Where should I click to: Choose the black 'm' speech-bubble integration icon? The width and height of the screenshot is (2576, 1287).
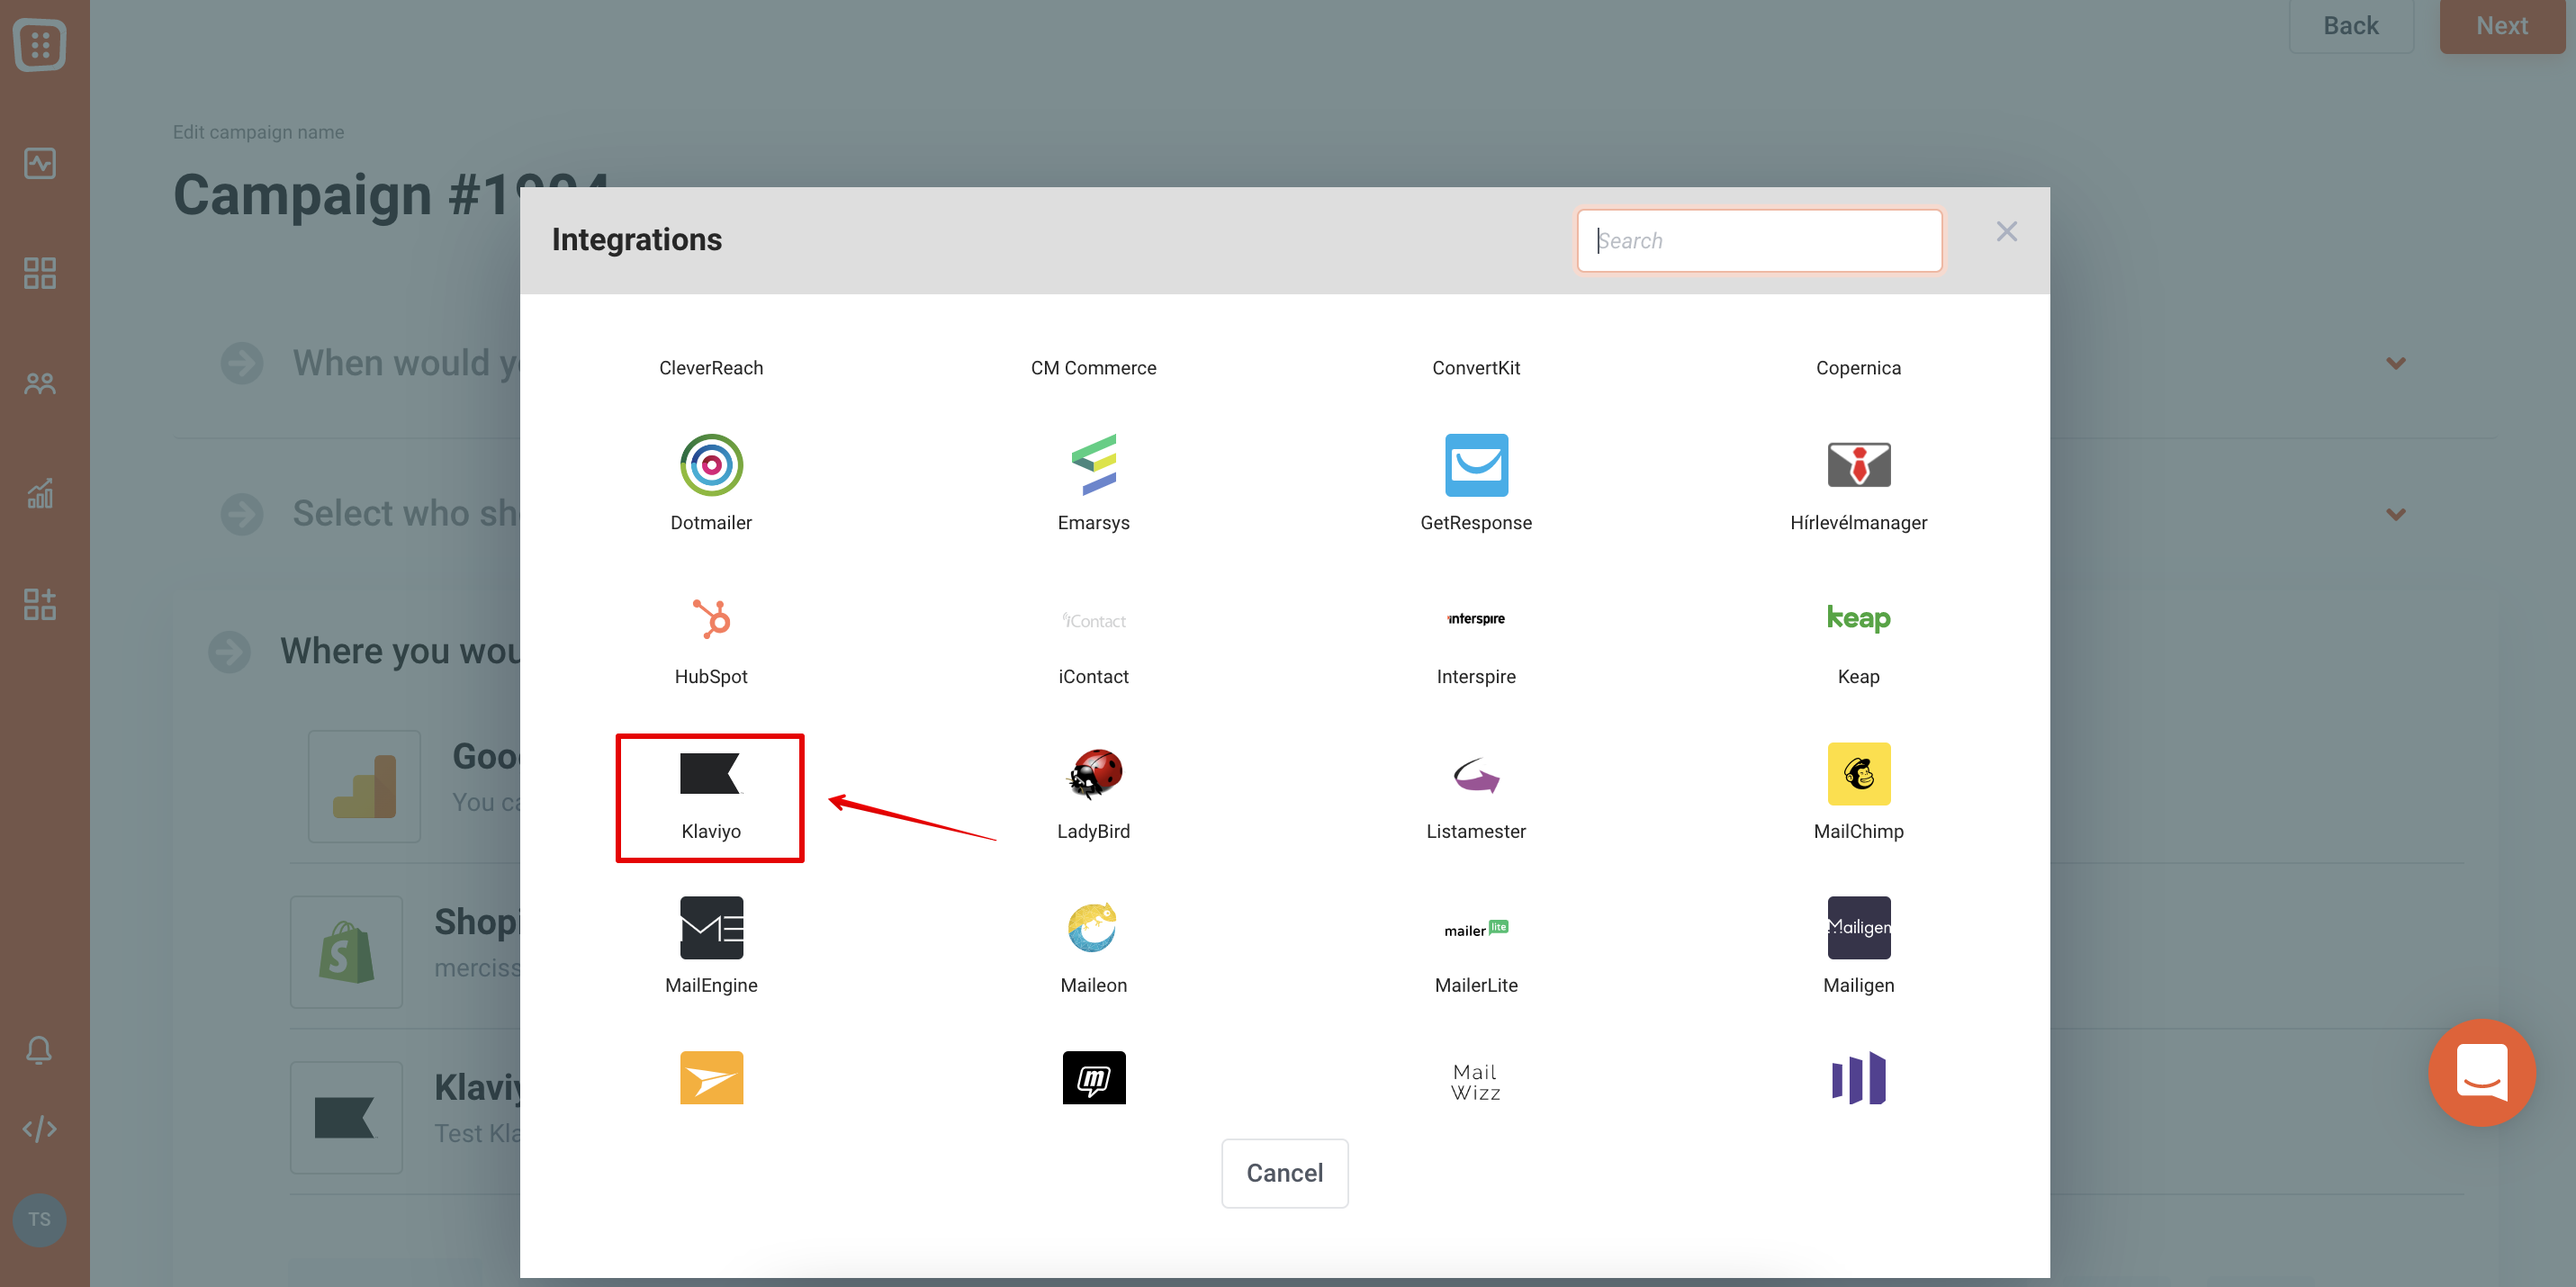click(1093, 1077)
